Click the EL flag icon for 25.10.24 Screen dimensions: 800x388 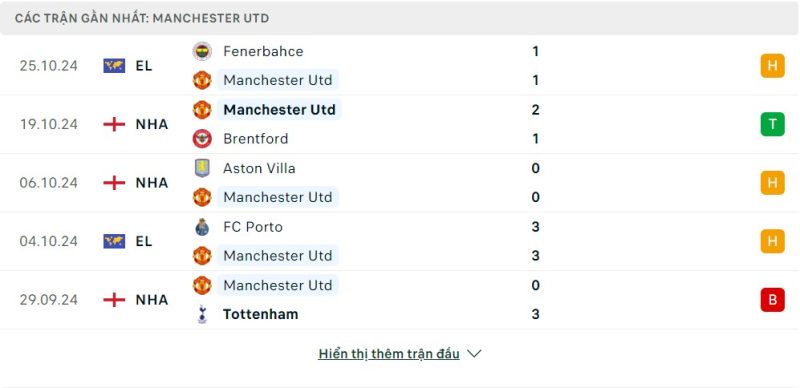click(x=114, y=66)
